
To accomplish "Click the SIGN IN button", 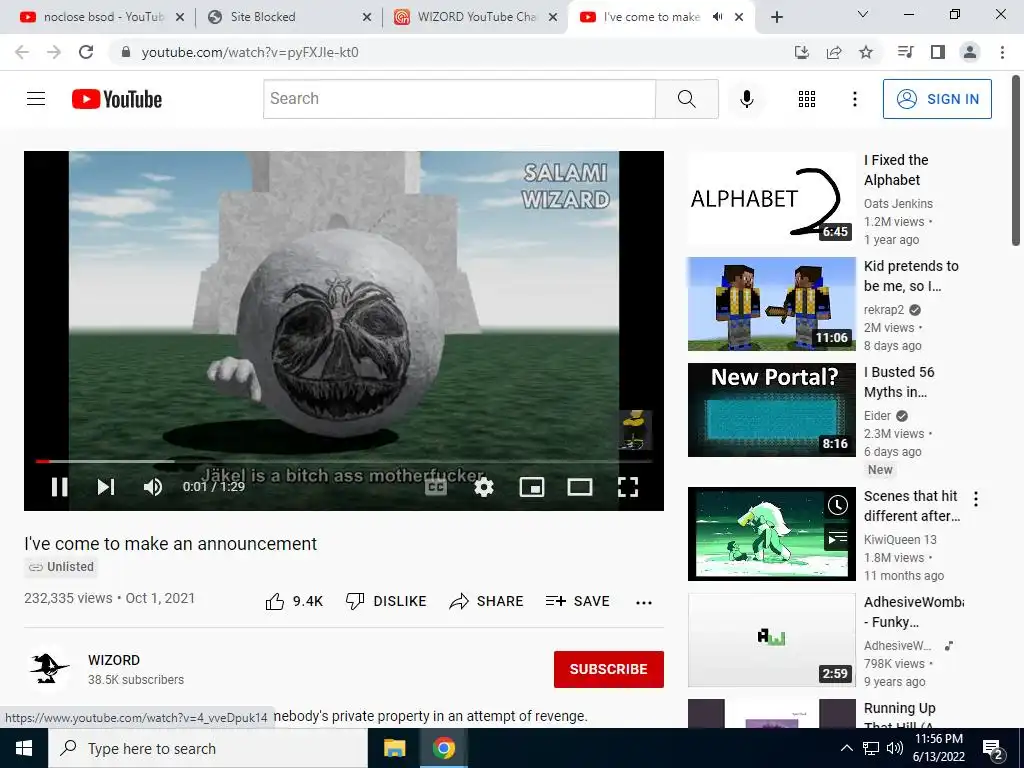I will coord(937,99).
